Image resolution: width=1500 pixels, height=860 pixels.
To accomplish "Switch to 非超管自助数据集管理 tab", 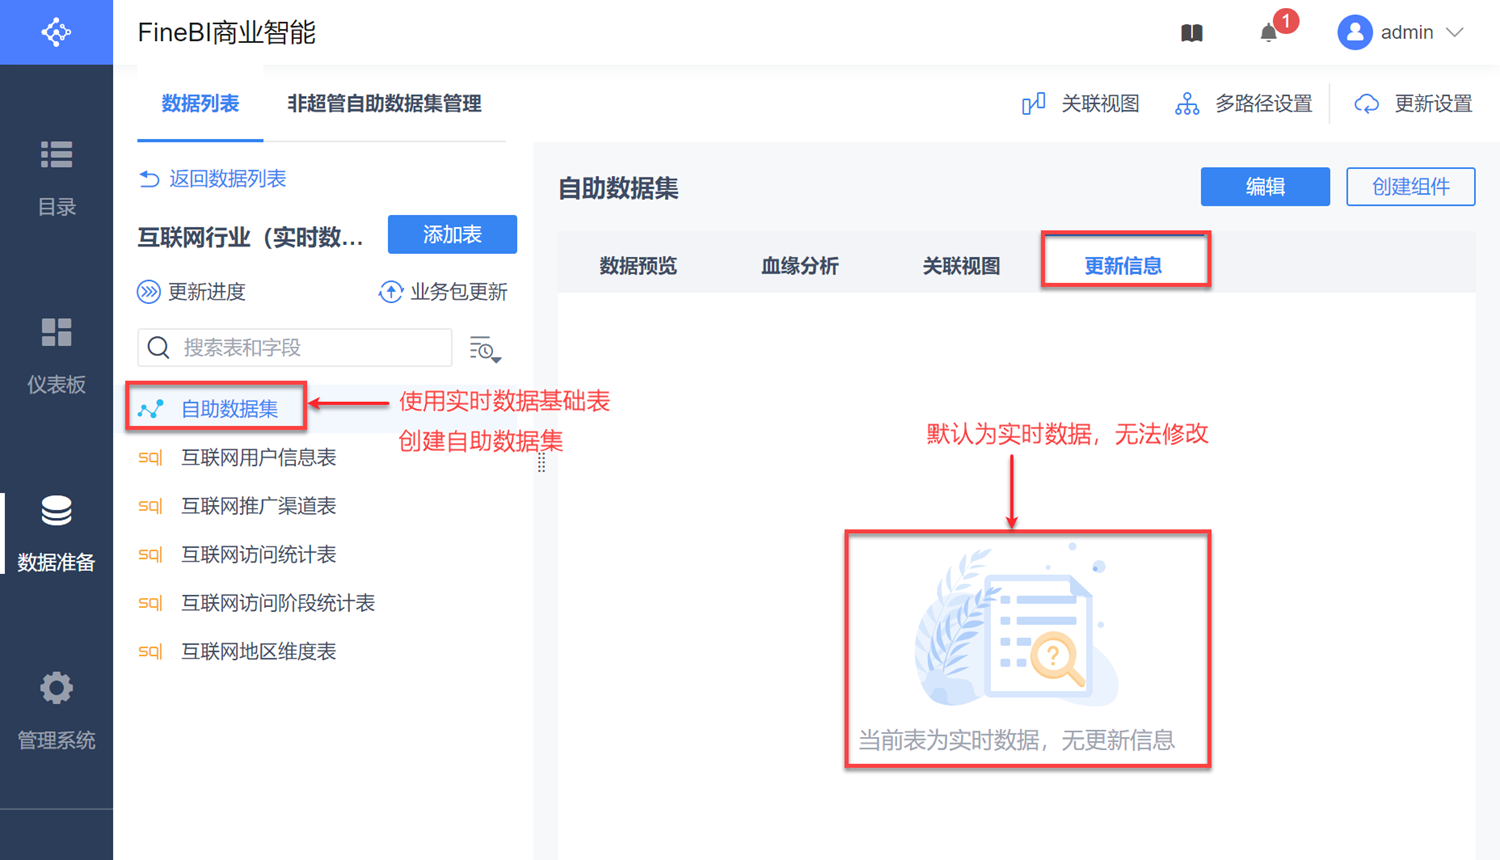I will tap(384, 104).
